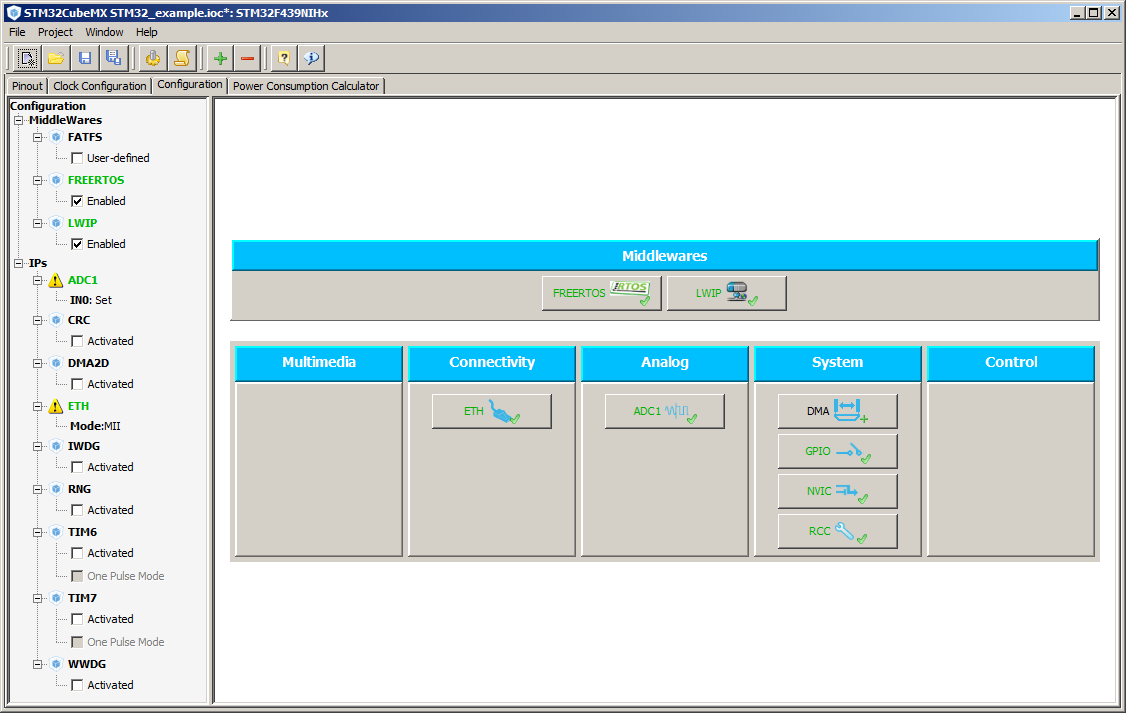Click the red minus toolbar icon
This screenshot has width=1126, height=713.
pyautogui.click(x=248, y=58)
